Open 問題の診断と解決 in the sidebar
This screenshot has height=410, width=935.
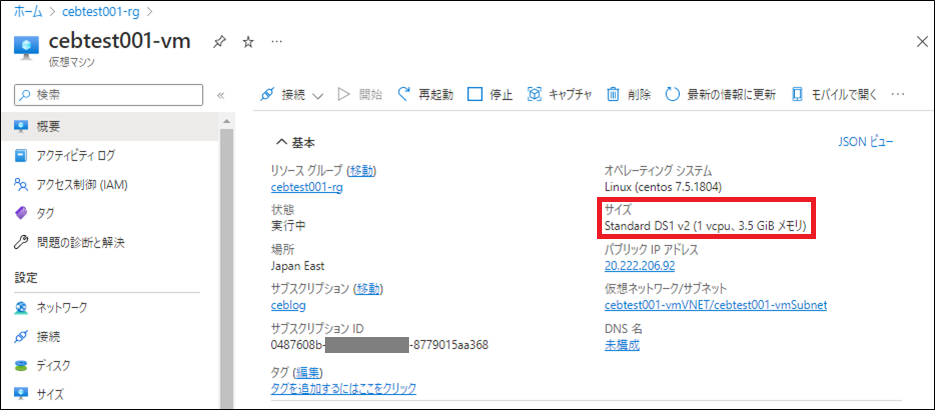[x=110, y=242]
